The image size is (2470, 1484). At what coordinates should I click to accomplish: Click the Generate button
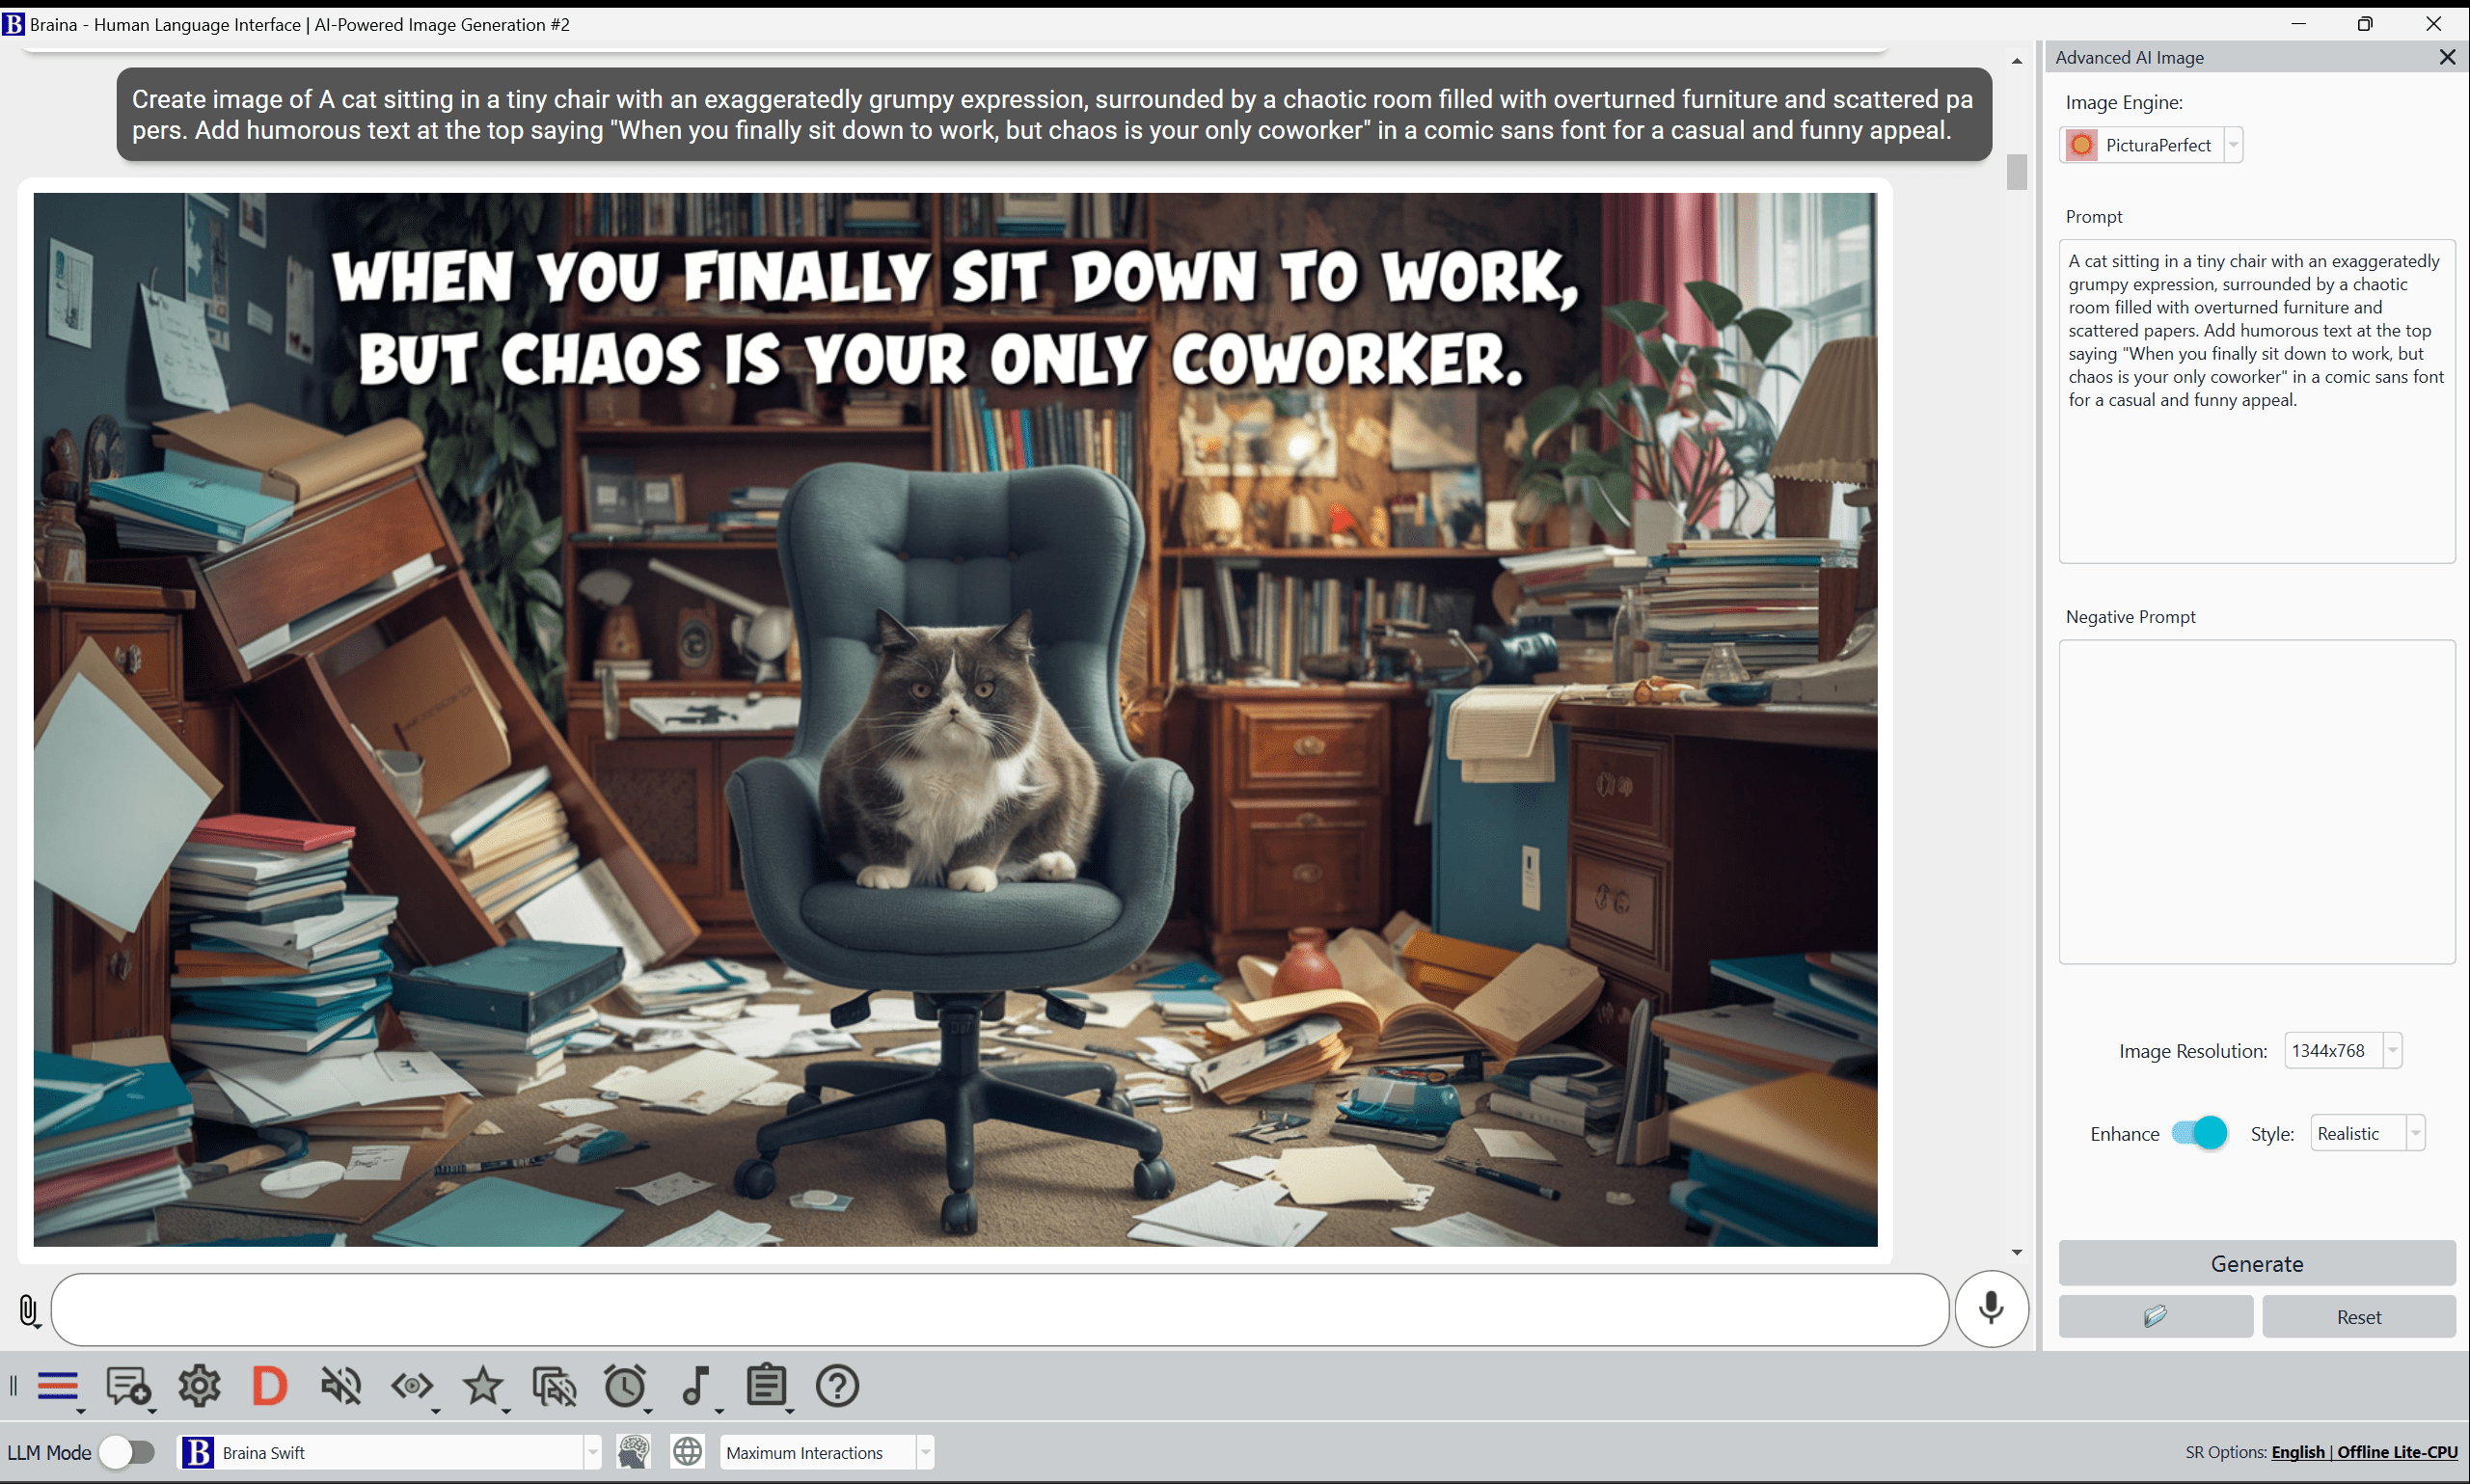[x=2258, y=1263]
